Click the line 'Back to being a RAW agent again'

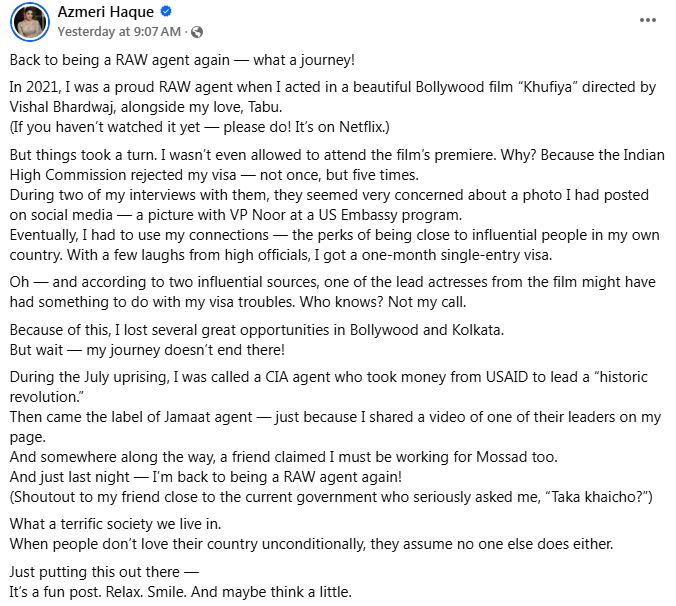click(x=182, y=60)
